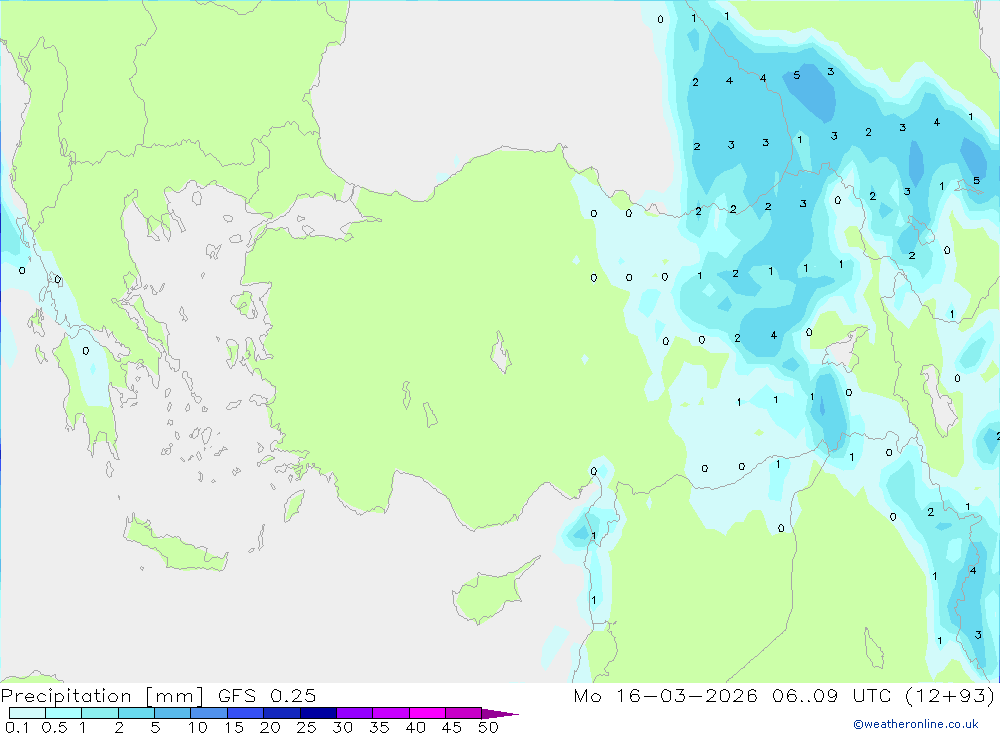Screen dimensions: 1000x733
Task: Click the legend scale label "40"
Action: pyautogui.click(x=415, y=727)
